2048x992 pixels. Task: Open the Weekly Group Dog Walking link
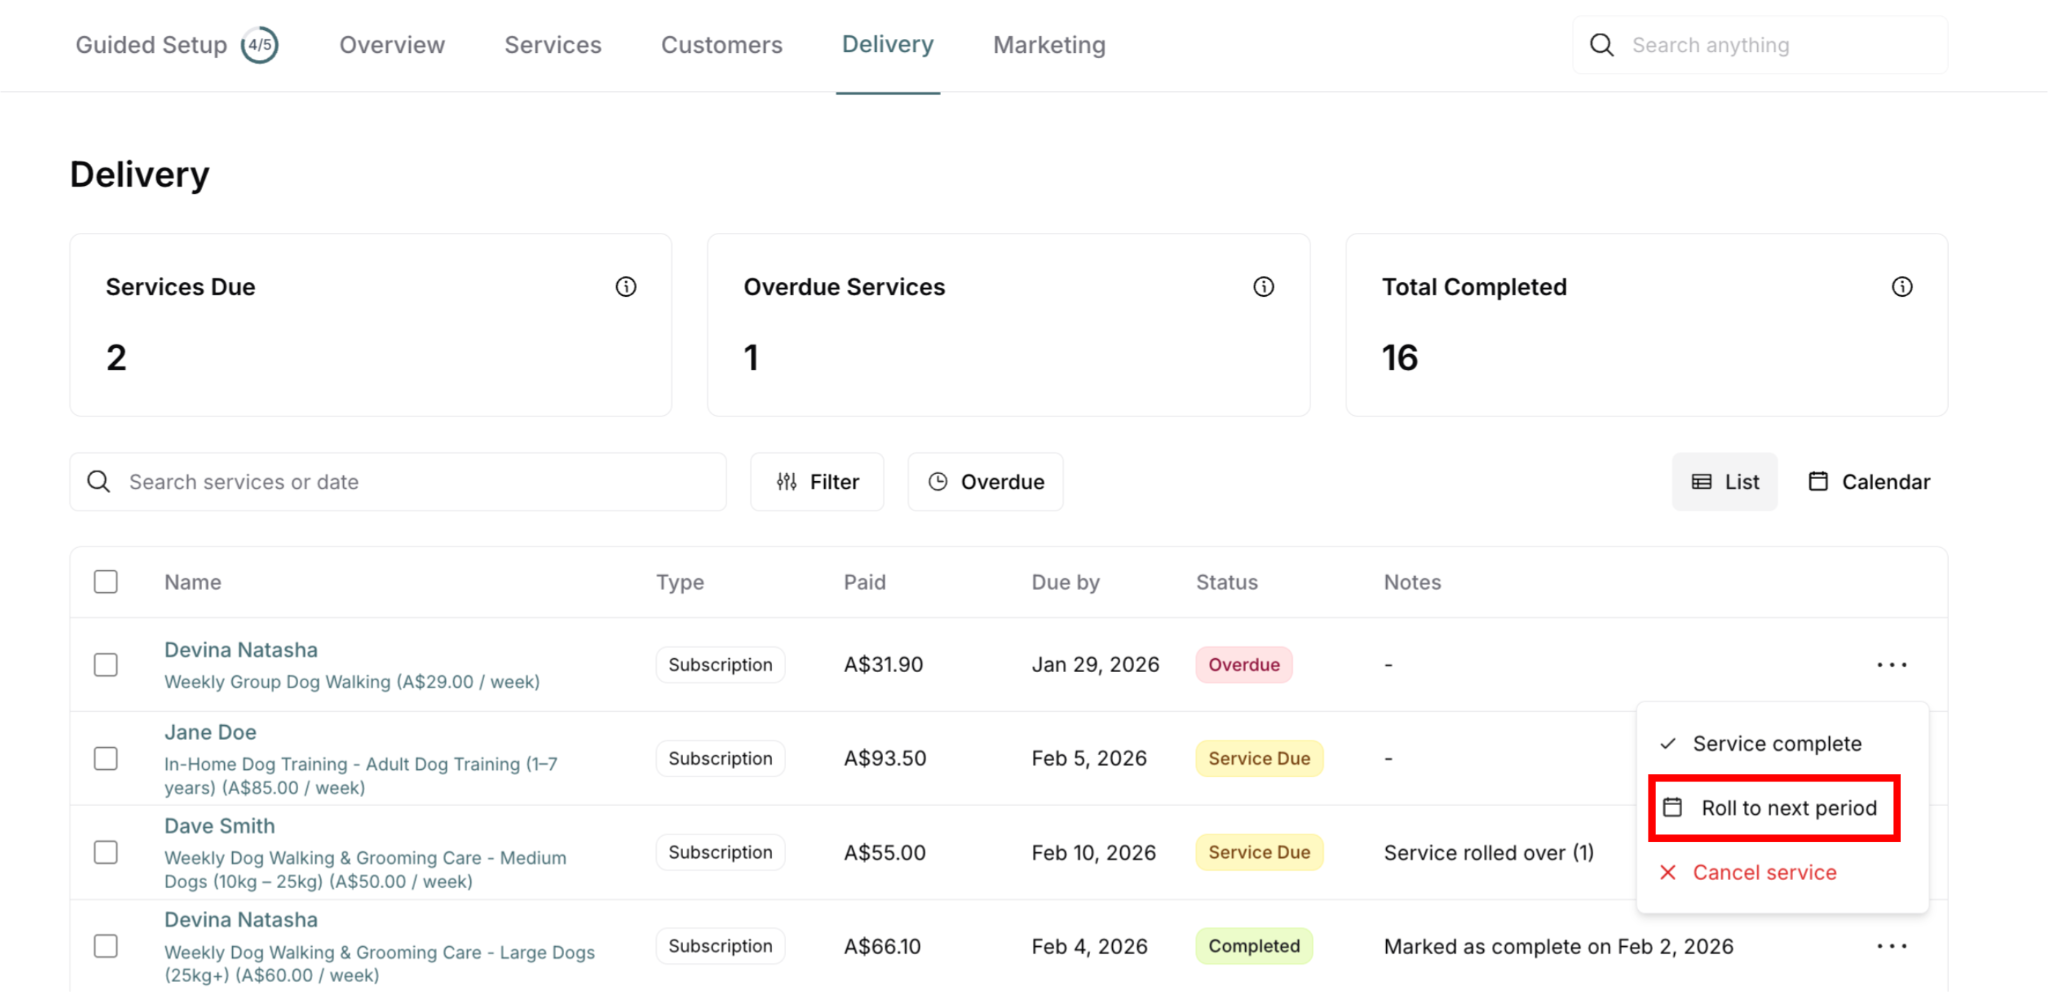(x=352, y=682)
